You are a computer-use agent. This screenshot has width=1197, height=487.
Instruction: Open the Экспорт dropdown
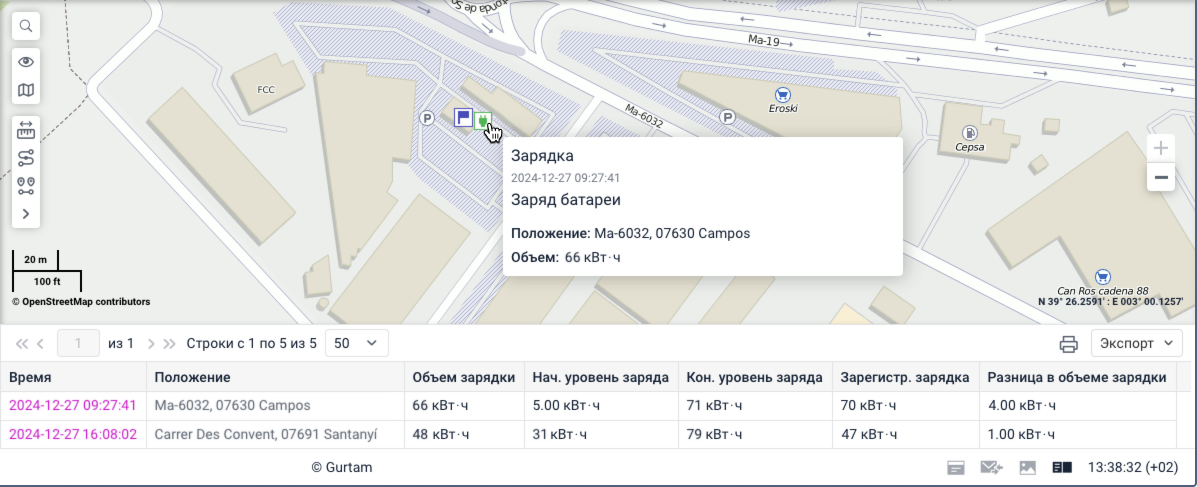(x=1137, y=343)
